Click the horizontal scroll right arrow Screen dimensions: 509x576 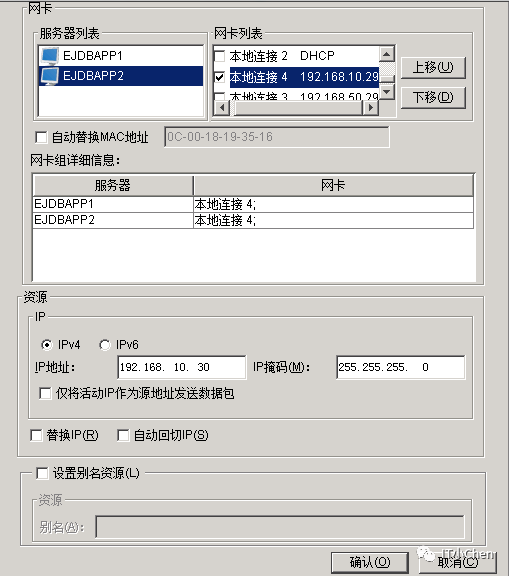371,108
